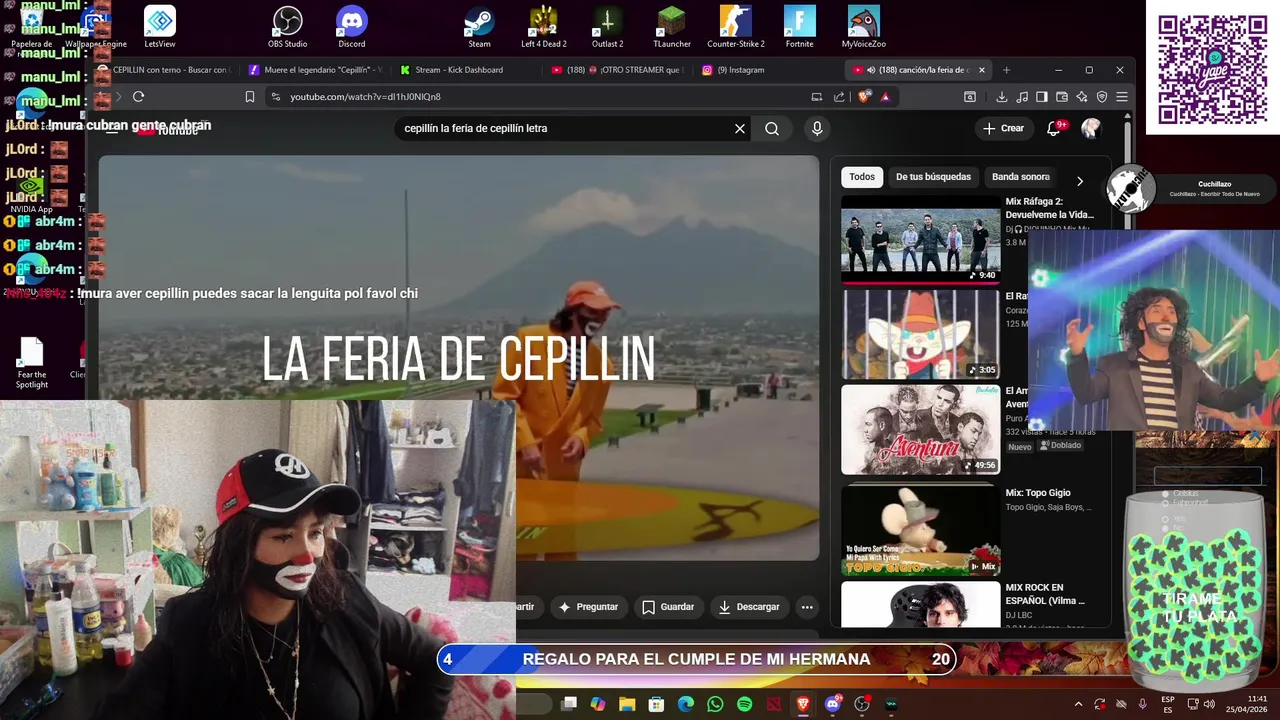Screen dimensions: 1280x720
Task: Select De tus búsquedas filter chip
Action: tap(933, 177)
